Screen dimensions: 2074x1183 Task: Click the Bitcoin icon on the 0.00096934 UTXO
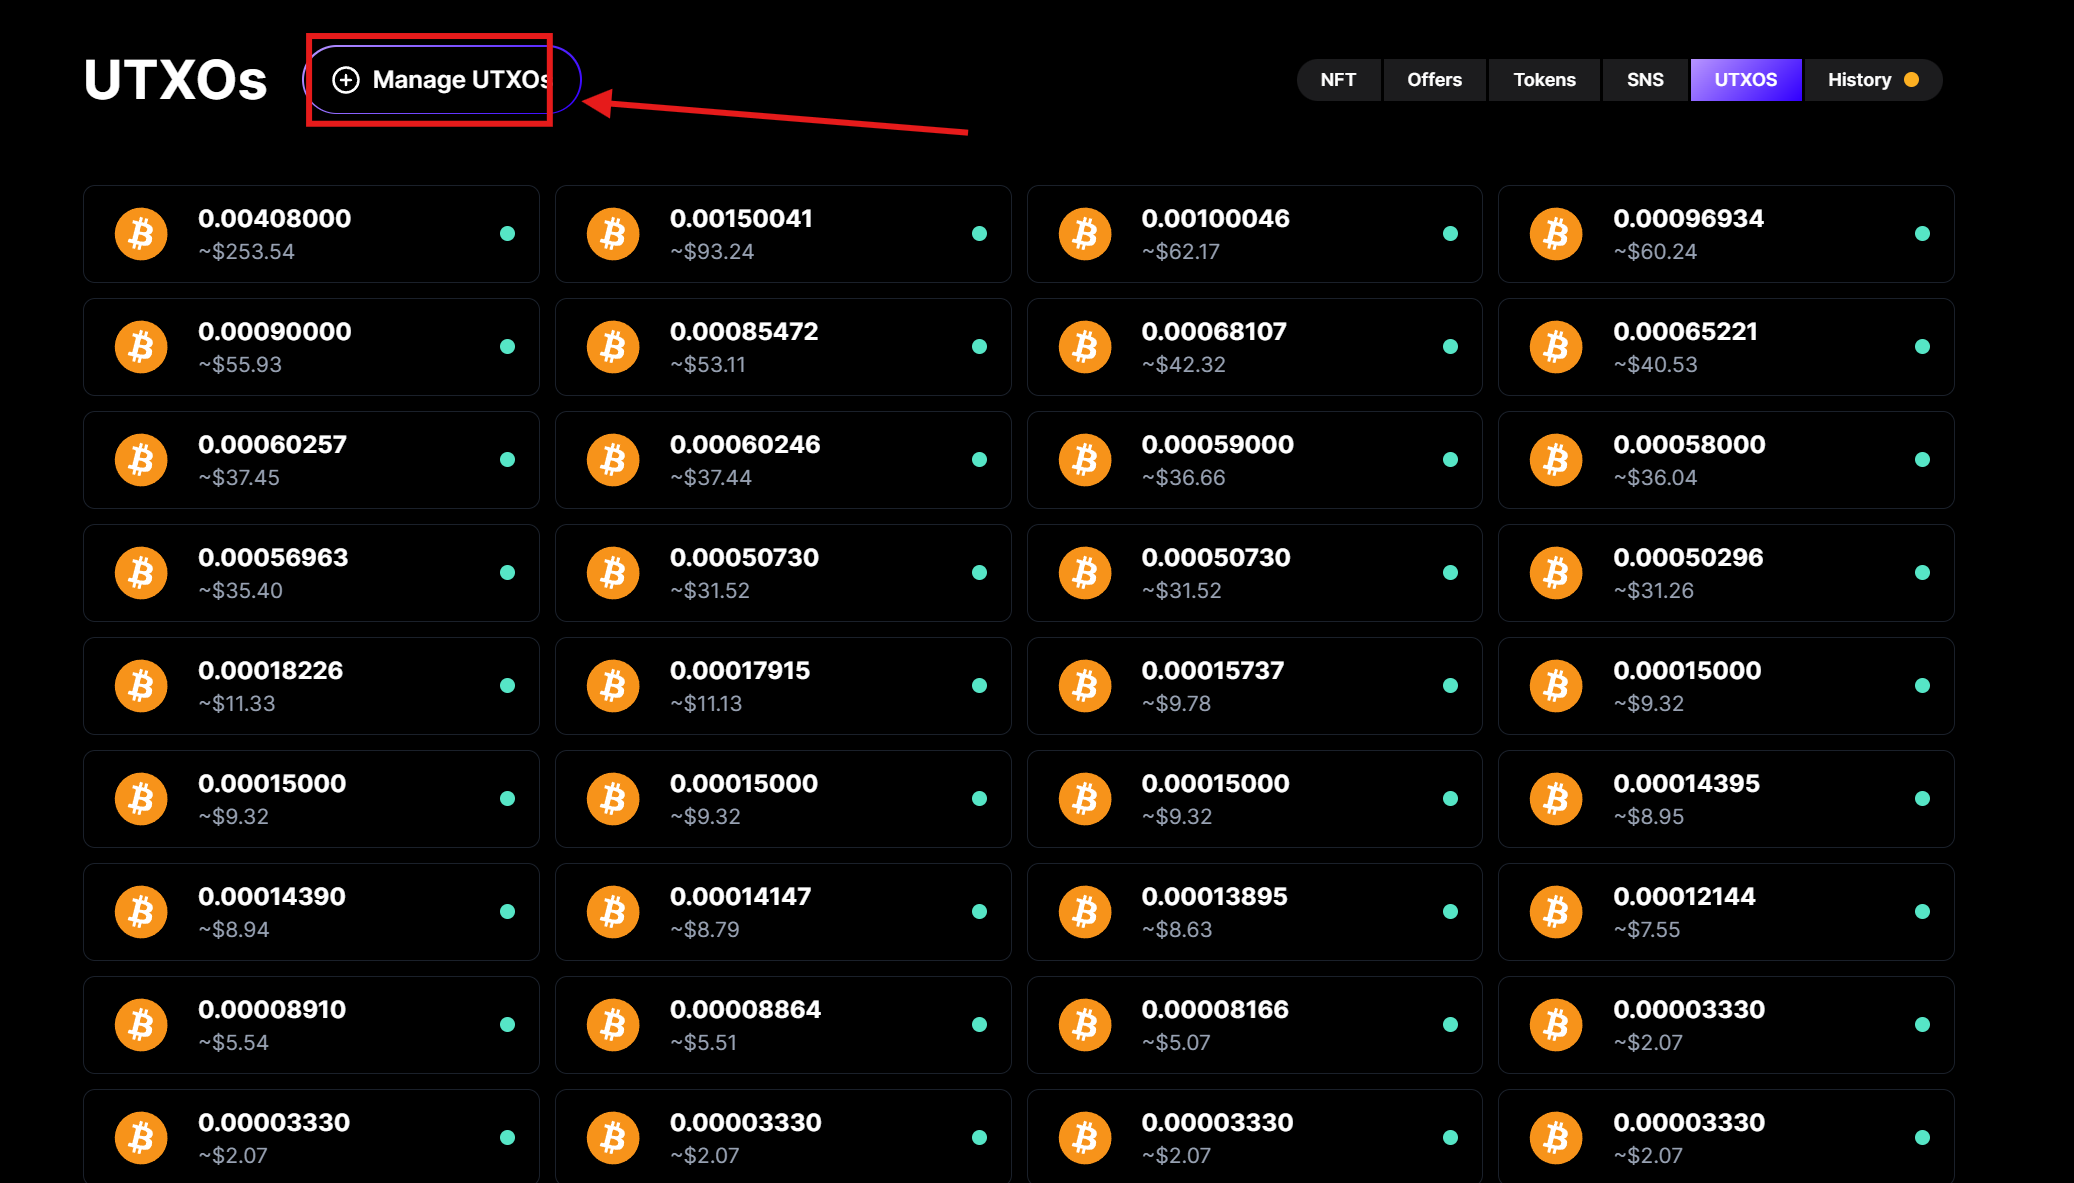tap(1556, 233)
